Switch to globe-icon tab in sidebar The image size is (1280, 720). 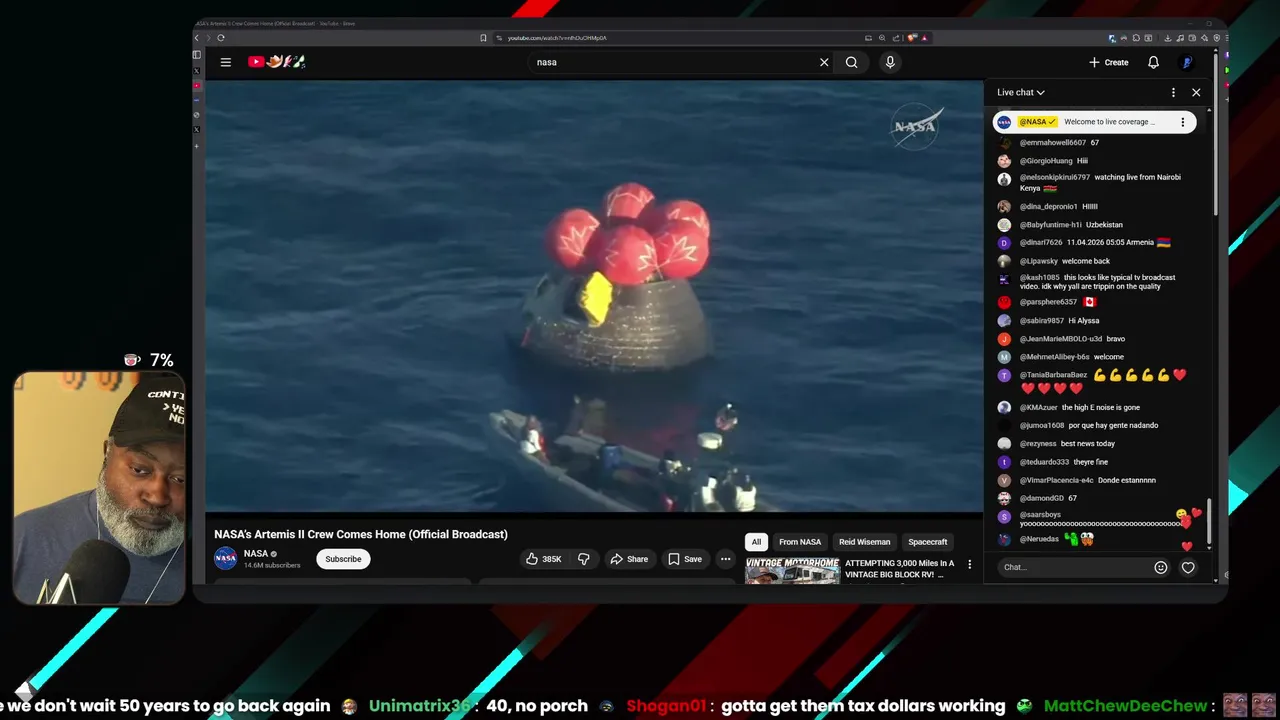(197, 115)
